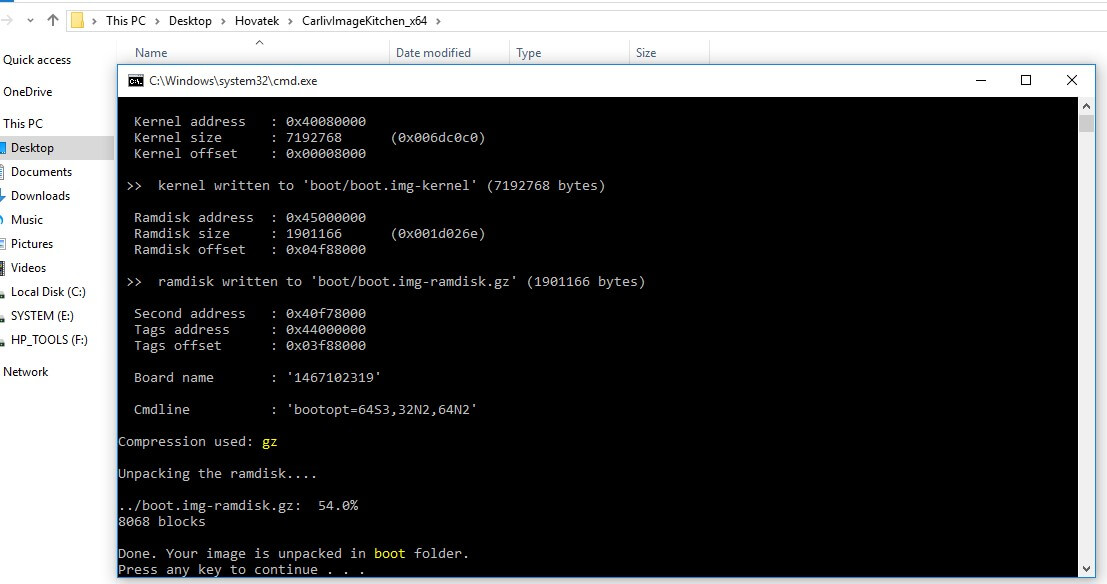Select Desktop in the navigation pane
Screen dimensions: 1107x584
[33, 147]
